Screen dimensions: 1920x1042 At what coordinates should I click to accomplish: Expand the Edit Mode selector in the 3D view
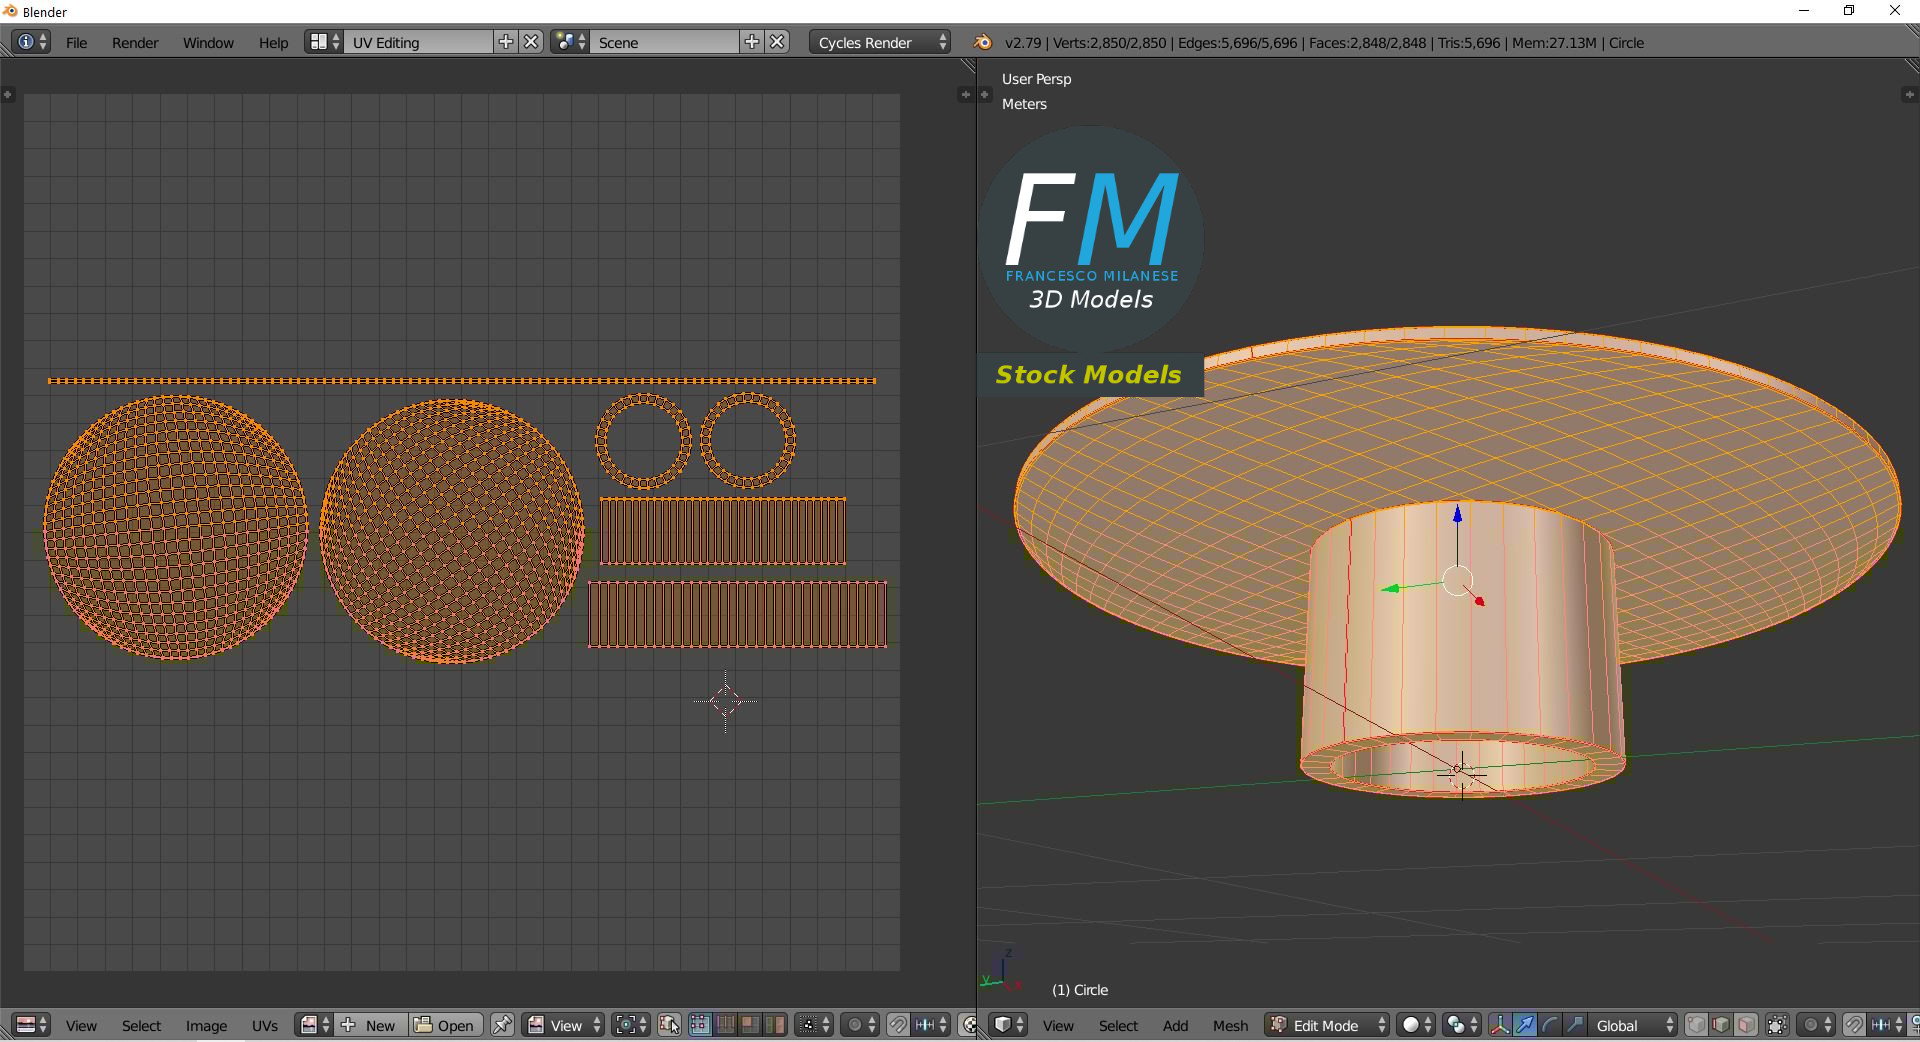[1328, 1025]
